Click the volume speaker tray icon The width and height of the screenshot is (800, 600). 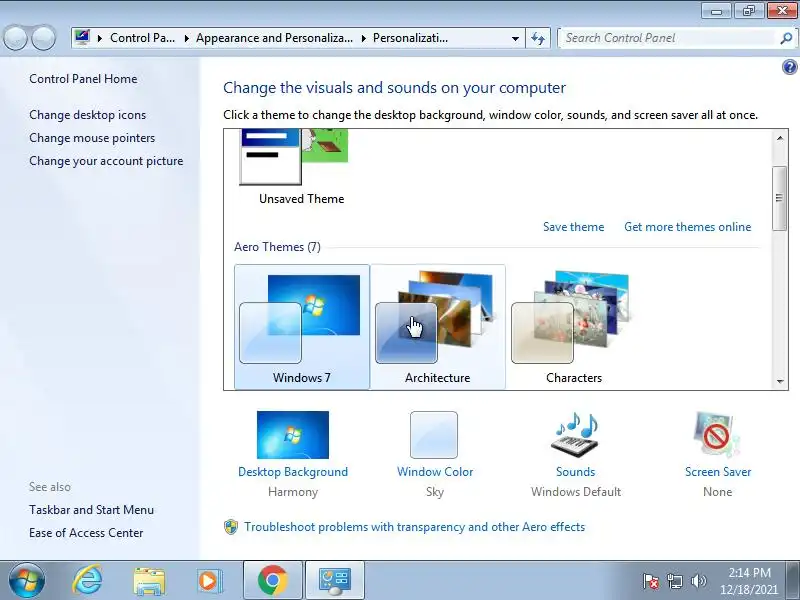(x=698, y=581)
